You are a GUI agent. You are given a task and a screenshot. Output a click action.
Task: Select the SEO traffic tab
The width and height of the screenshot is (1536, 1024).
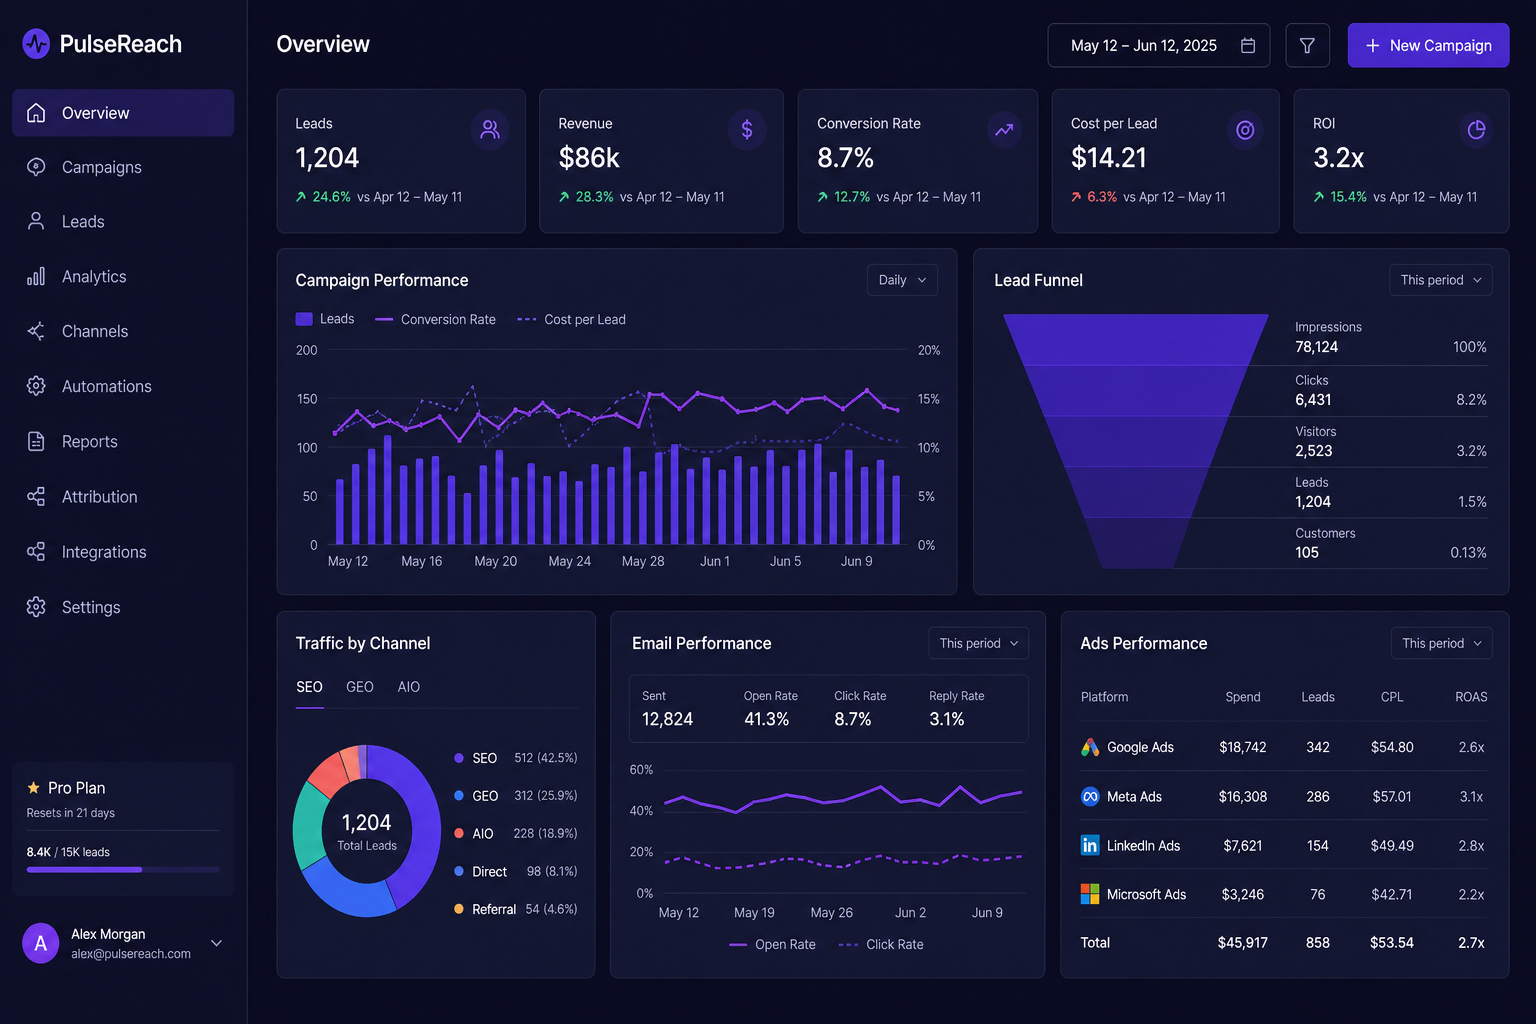point(309,687)
